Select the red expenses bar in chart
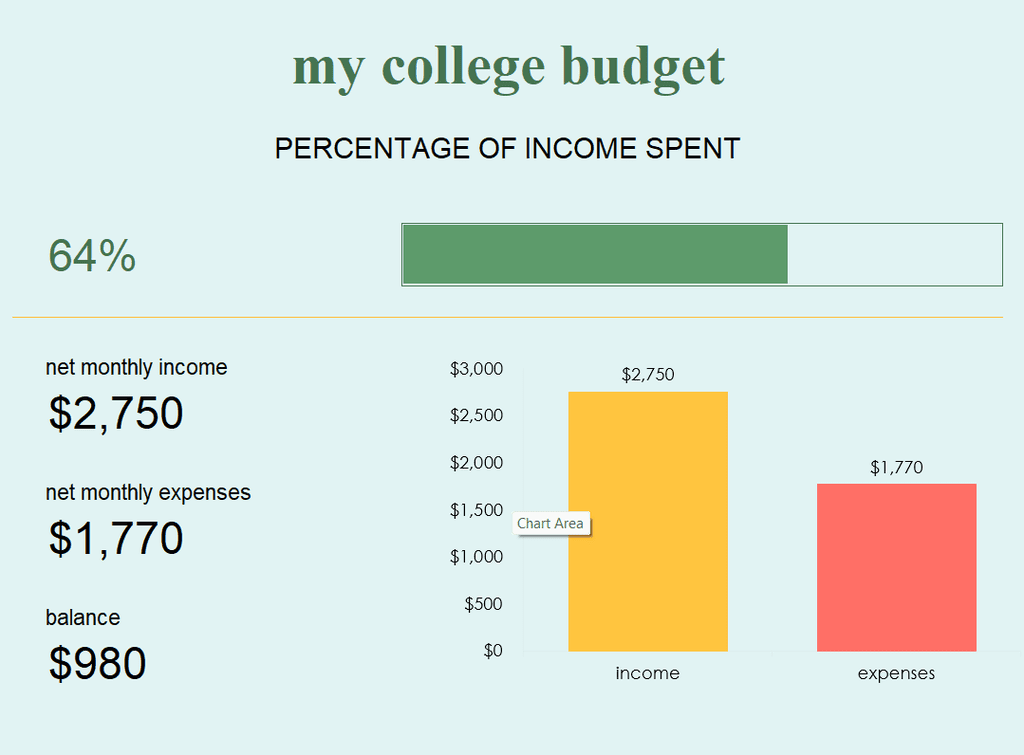This screenshot has width=1024, height=755. pos(897,568)
